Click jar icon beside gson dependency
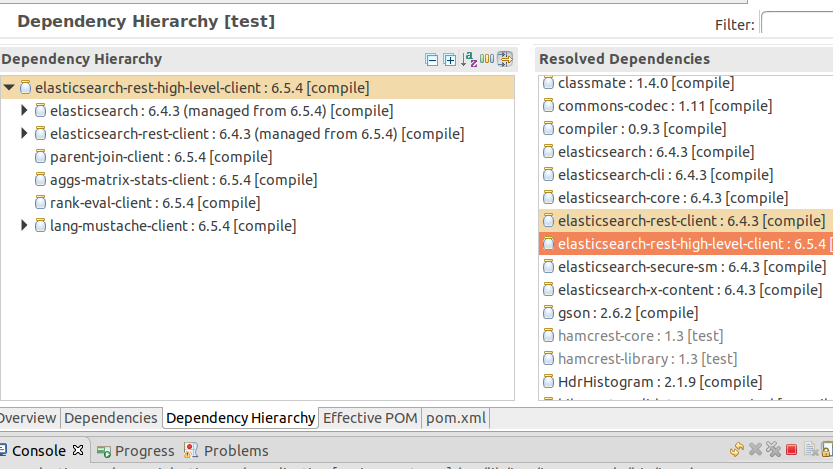The image size is (833, 469). click(x=549, y=313)
